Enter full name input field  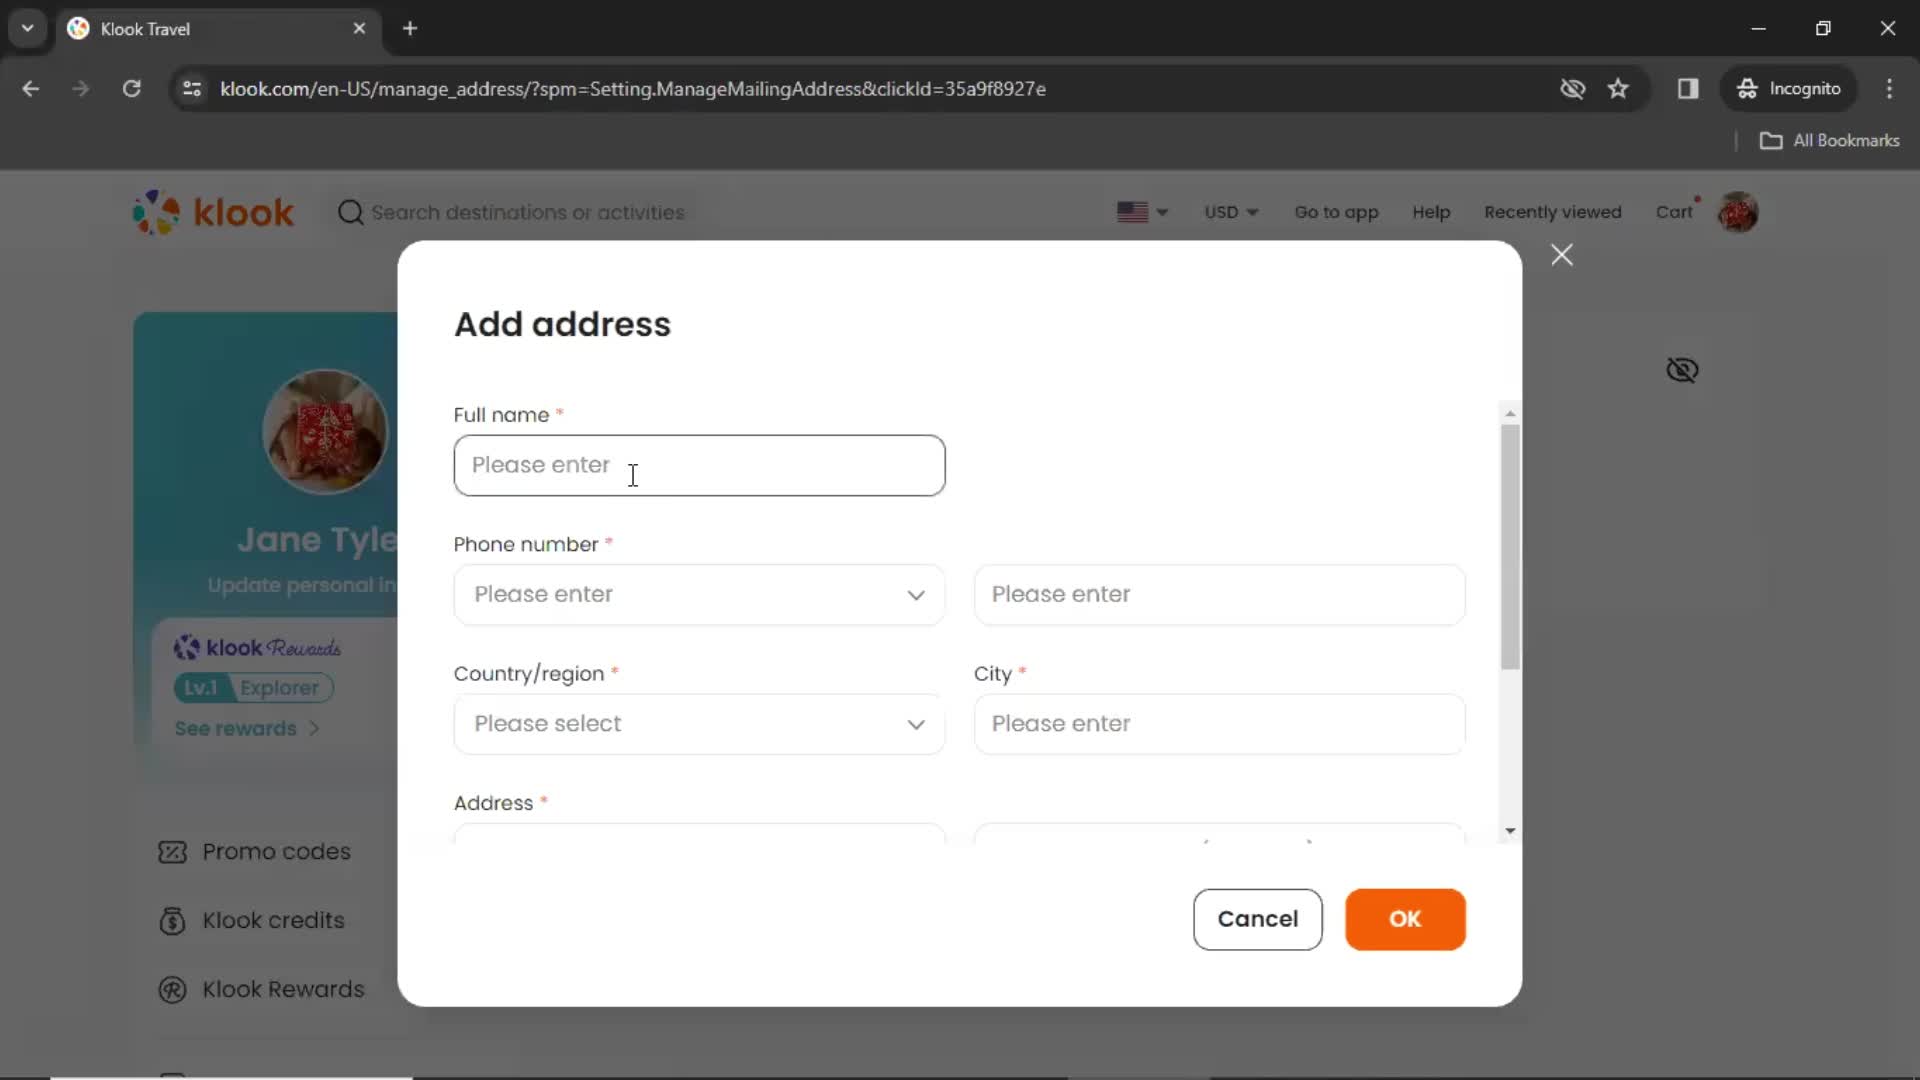pyautogui.click(x=699, y=465)
